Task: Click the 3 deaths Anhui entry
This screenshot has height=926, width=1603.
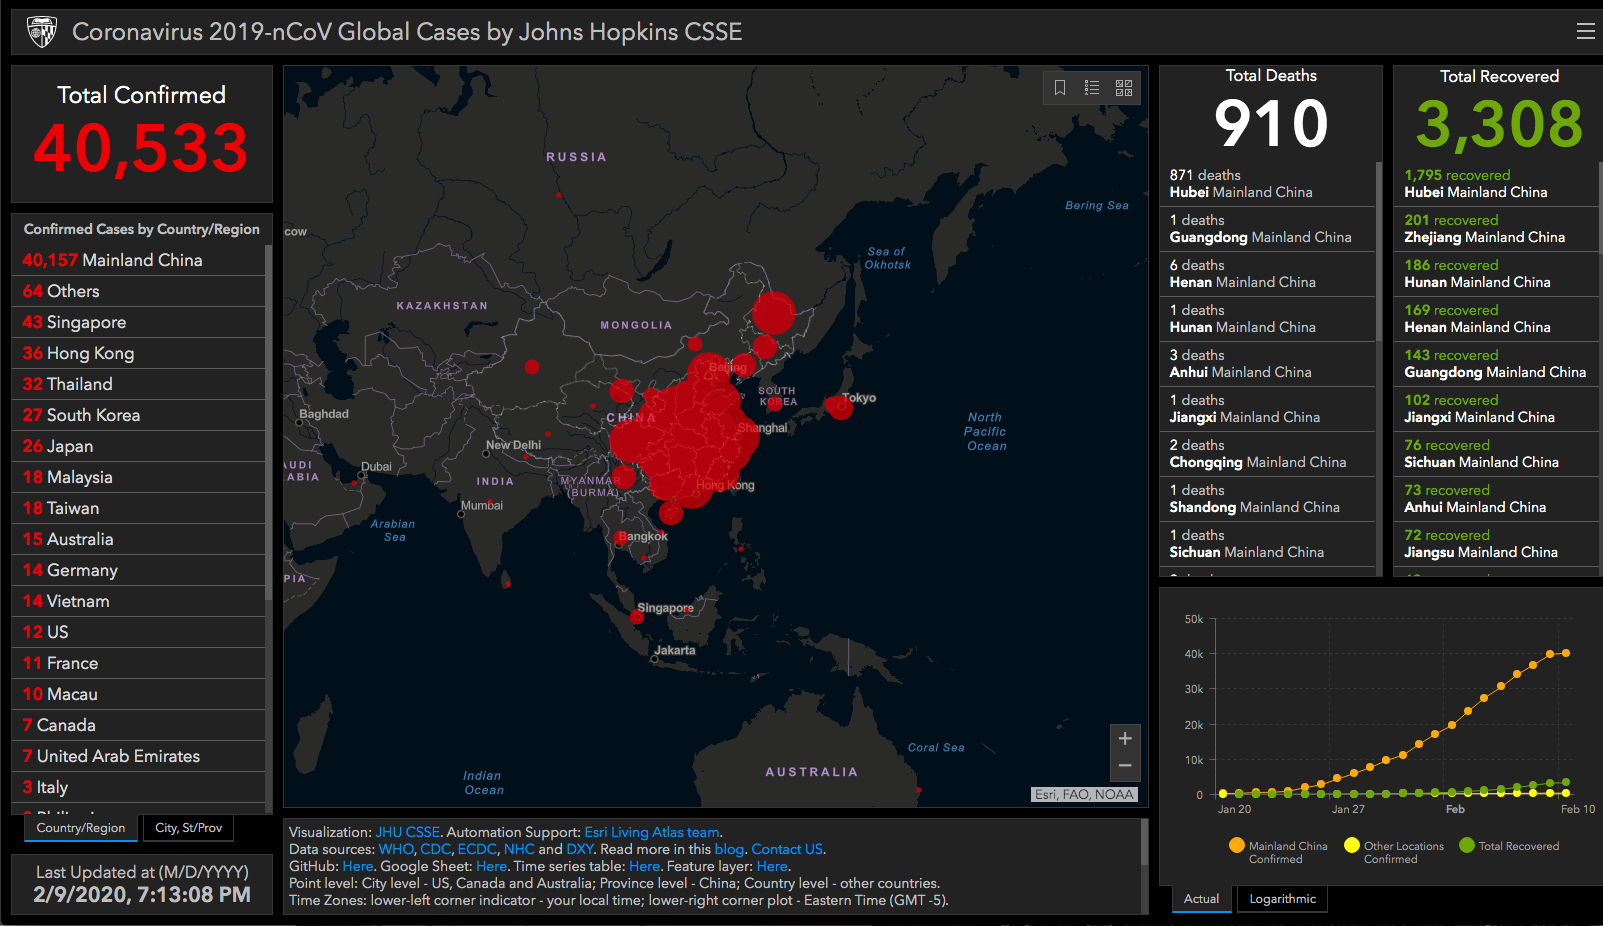Action: (1268, 364)
